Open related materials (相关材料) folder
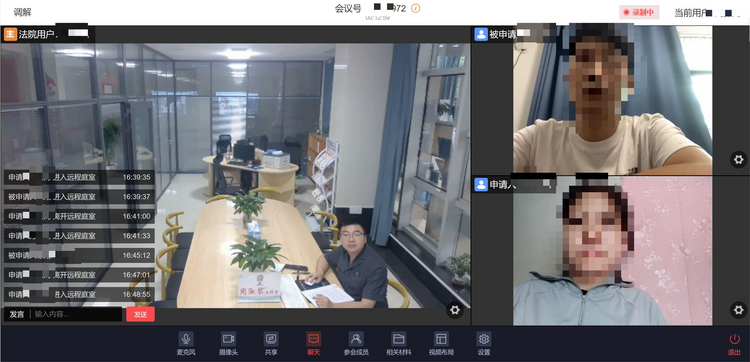 (x=398, y=343)
